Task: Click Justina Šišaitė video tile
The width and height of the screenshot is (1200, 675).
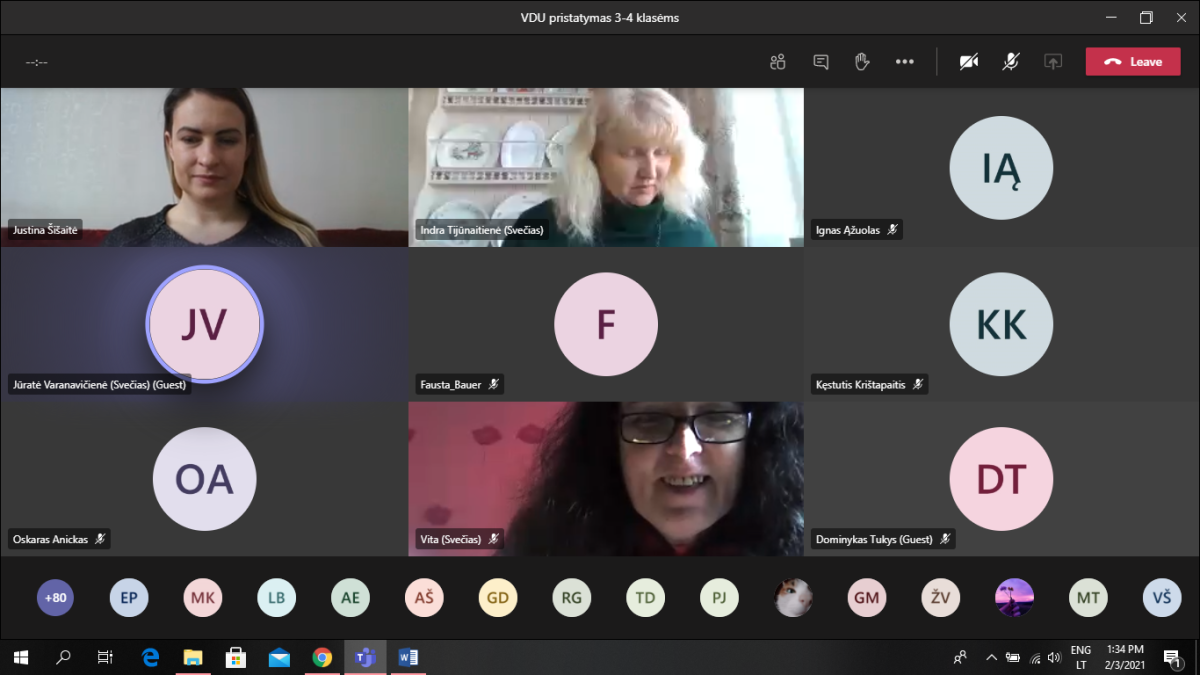Action: pos(204,167)
